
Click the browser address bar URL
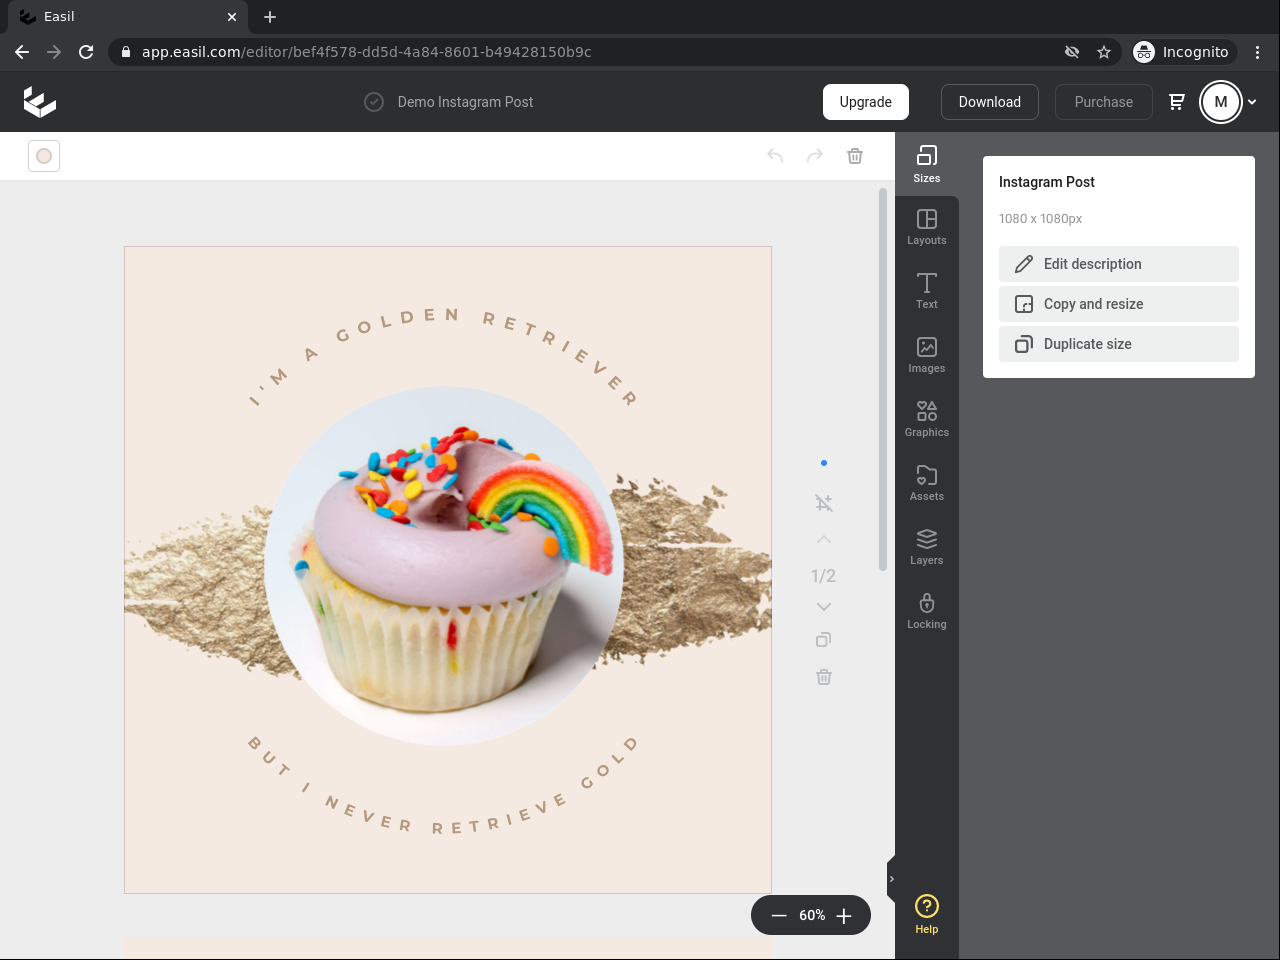(367, 52)
